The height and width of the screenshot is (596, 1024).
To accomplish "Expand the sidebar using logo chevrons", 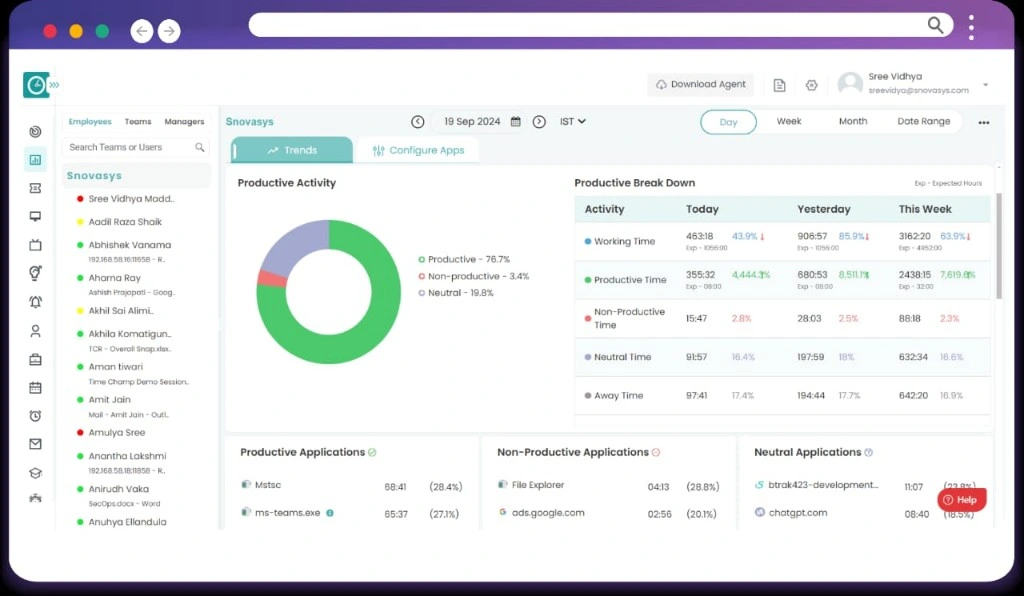I will pos(54,85).
